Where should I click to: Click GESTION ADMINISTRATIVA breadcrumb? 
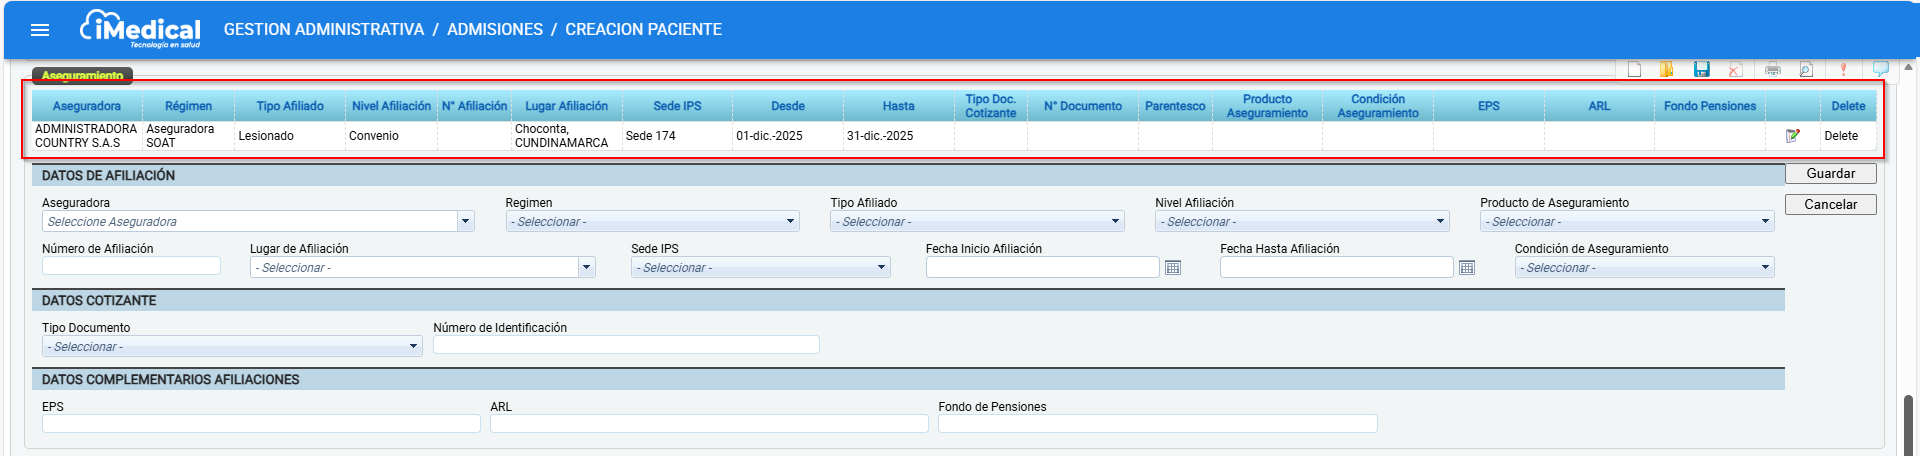pos(324,30)
